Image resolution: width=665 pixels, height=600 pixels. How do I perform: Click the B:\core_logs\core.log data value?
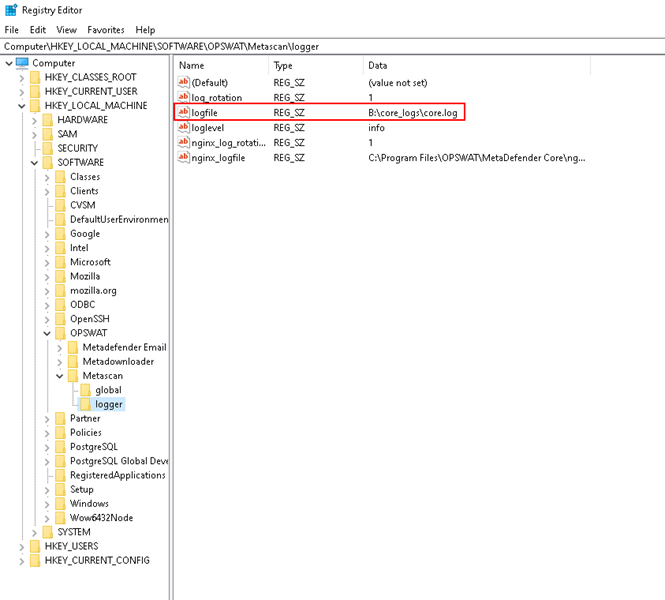(413, 113)
